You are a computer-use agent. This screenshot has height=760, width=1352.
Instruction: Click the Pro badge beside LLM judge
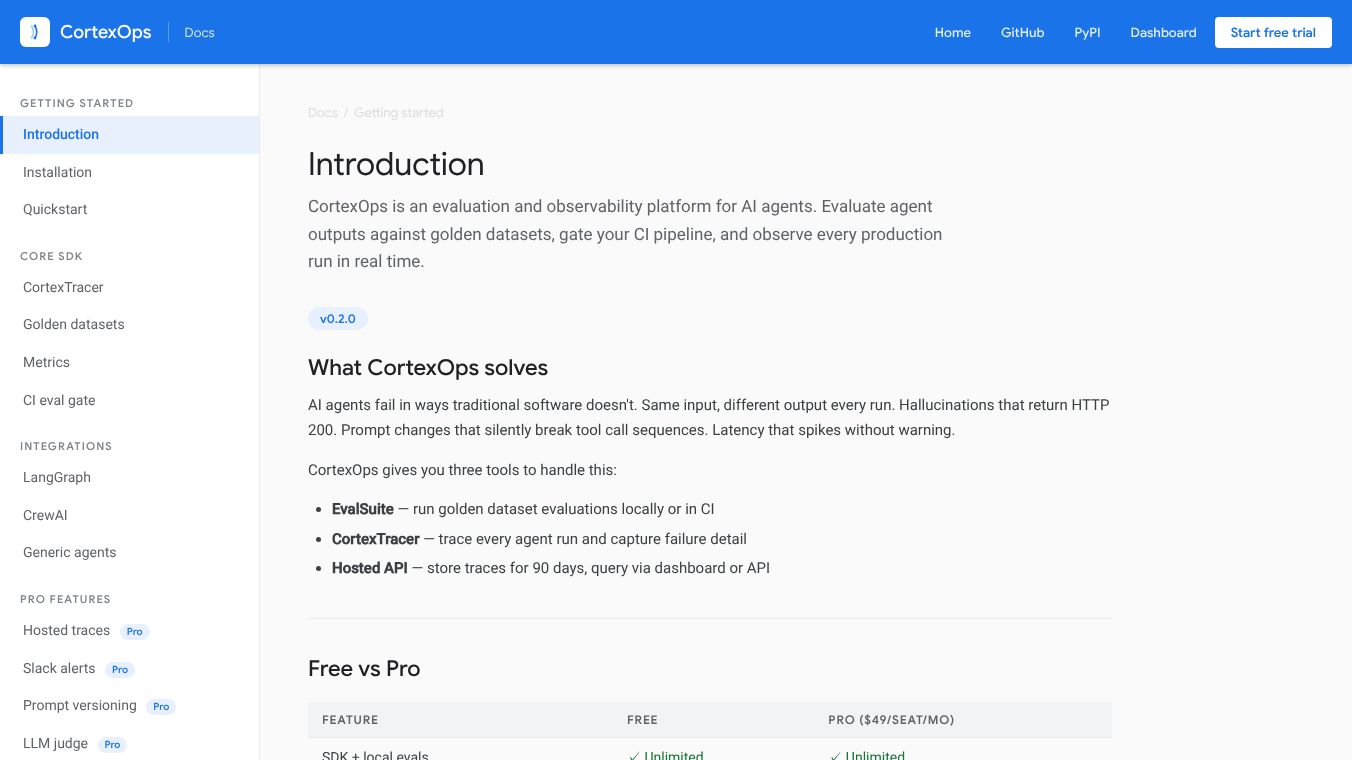(112, 744)
